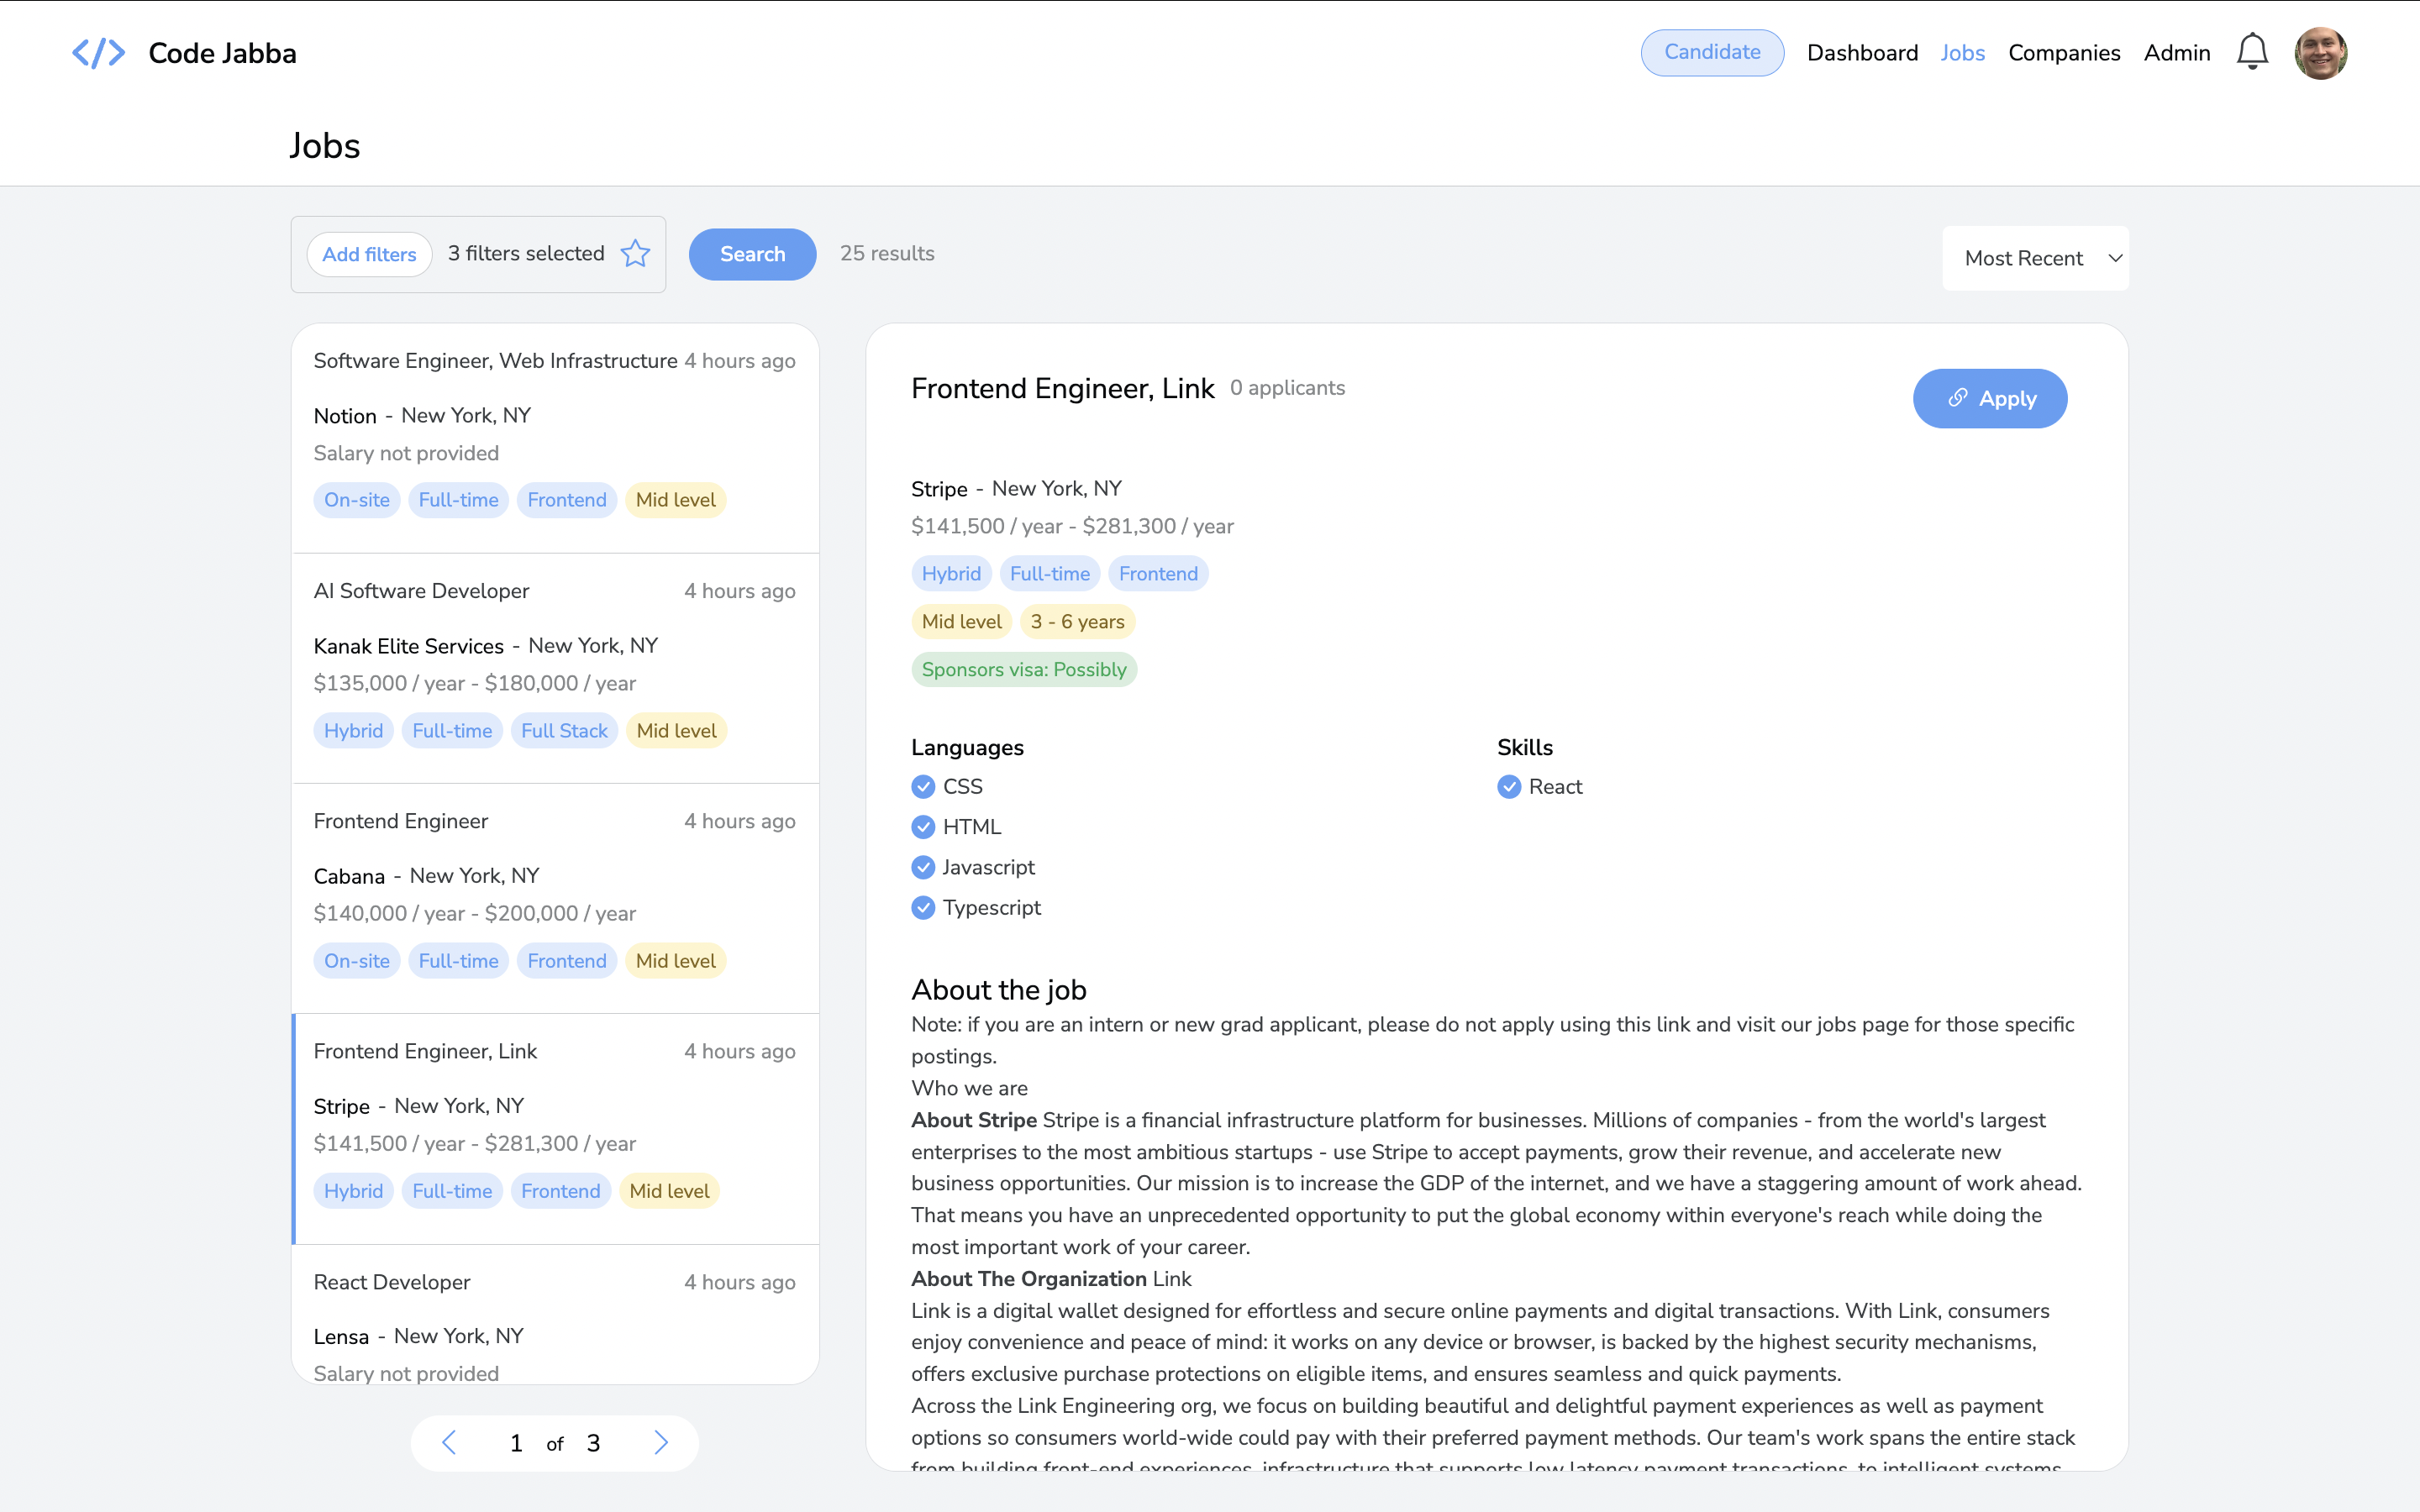Click the user profile avatar
This screenshot has width=2420, height=1512.
[2320, 53]
